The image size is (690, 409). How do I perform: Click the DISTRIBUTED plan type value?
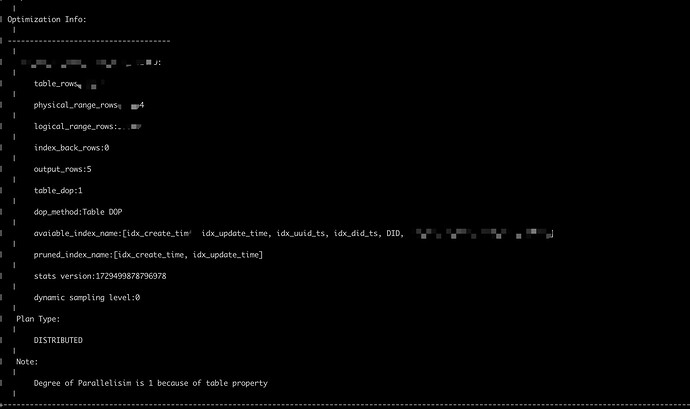[58, 340]
